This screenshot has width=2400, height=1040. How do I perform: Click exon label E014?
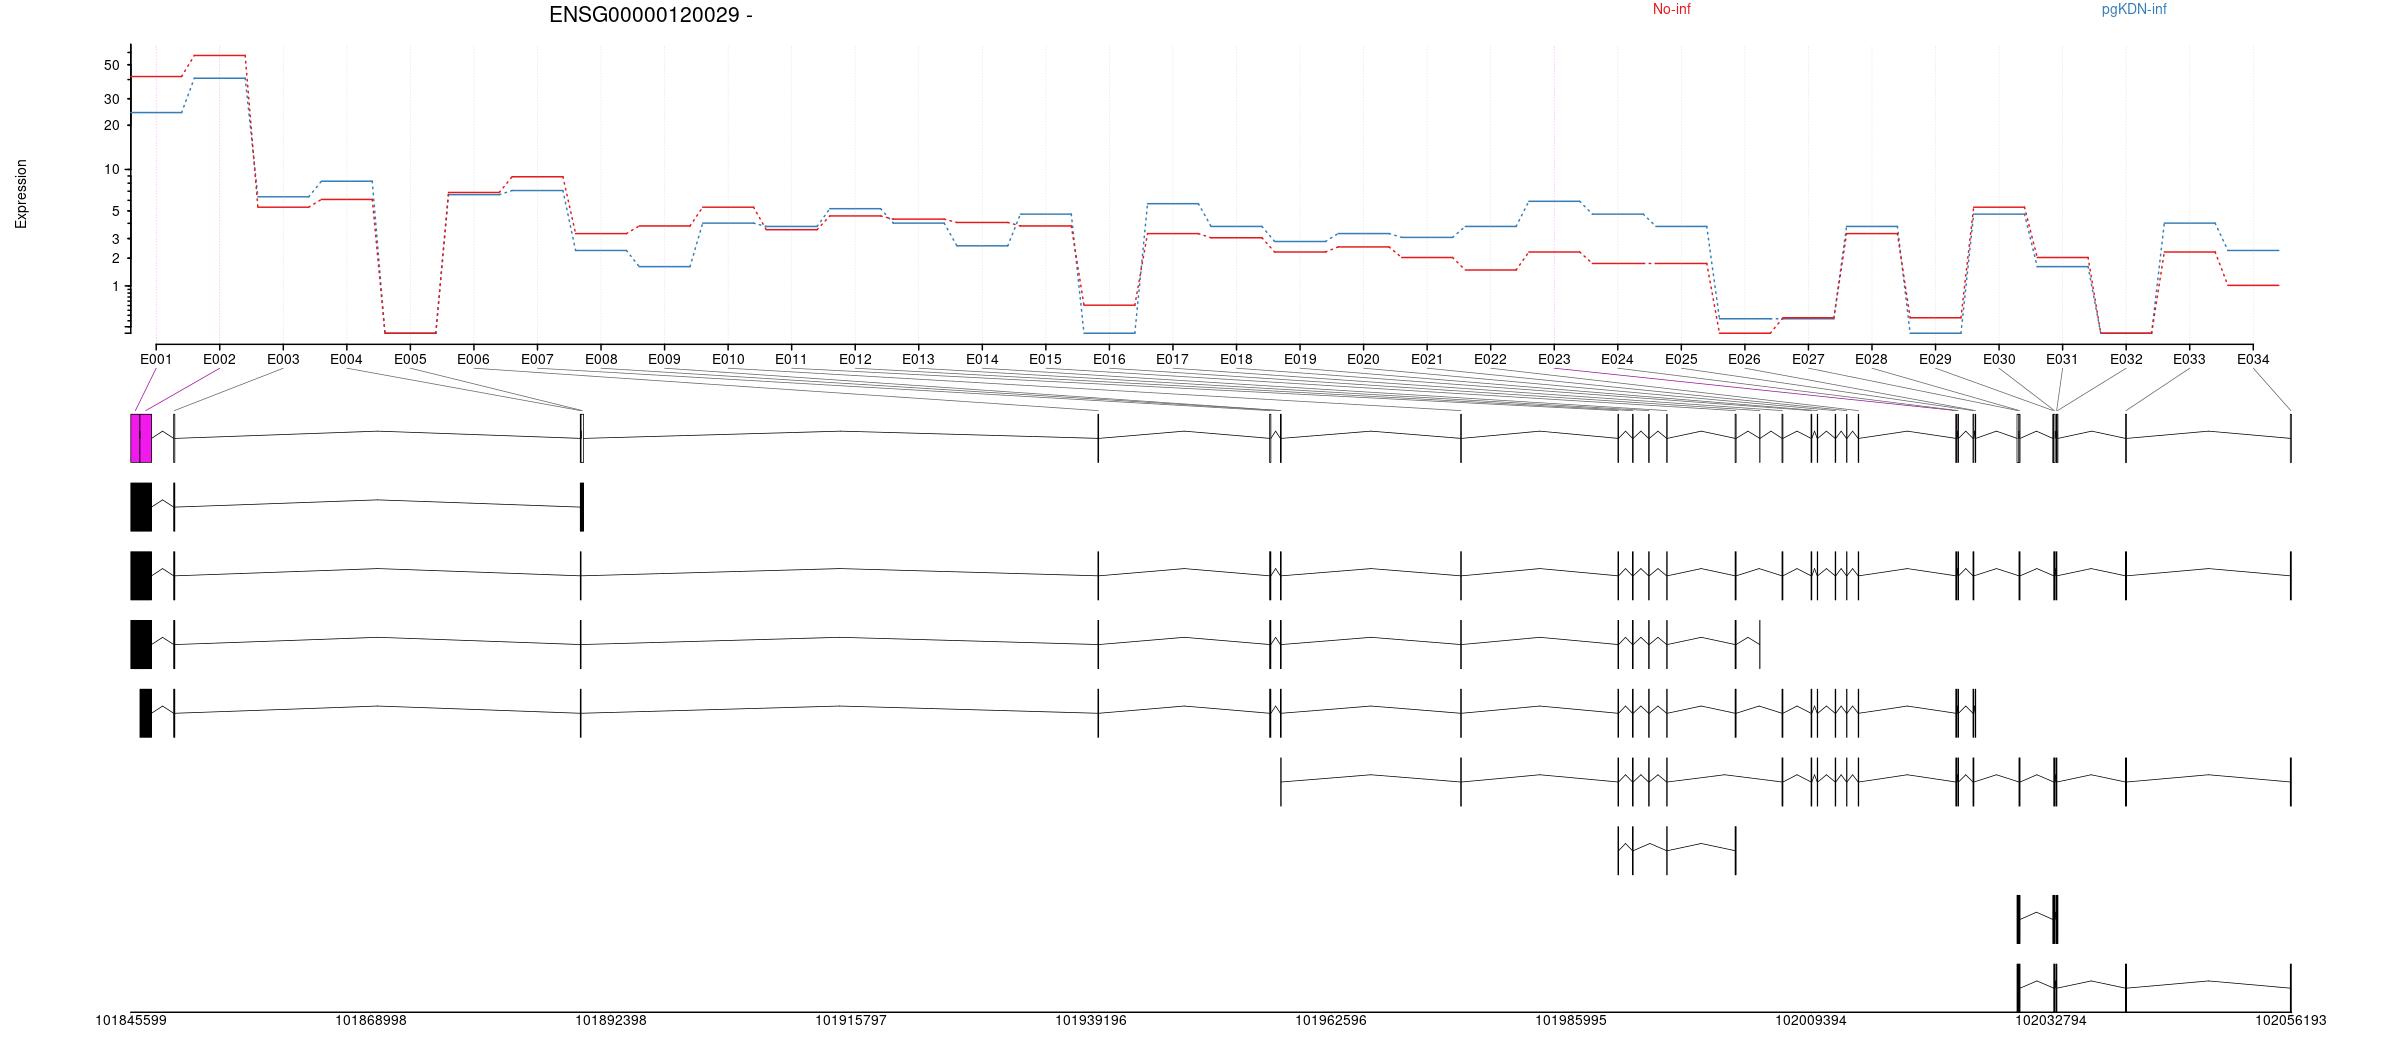pos(982,359)
